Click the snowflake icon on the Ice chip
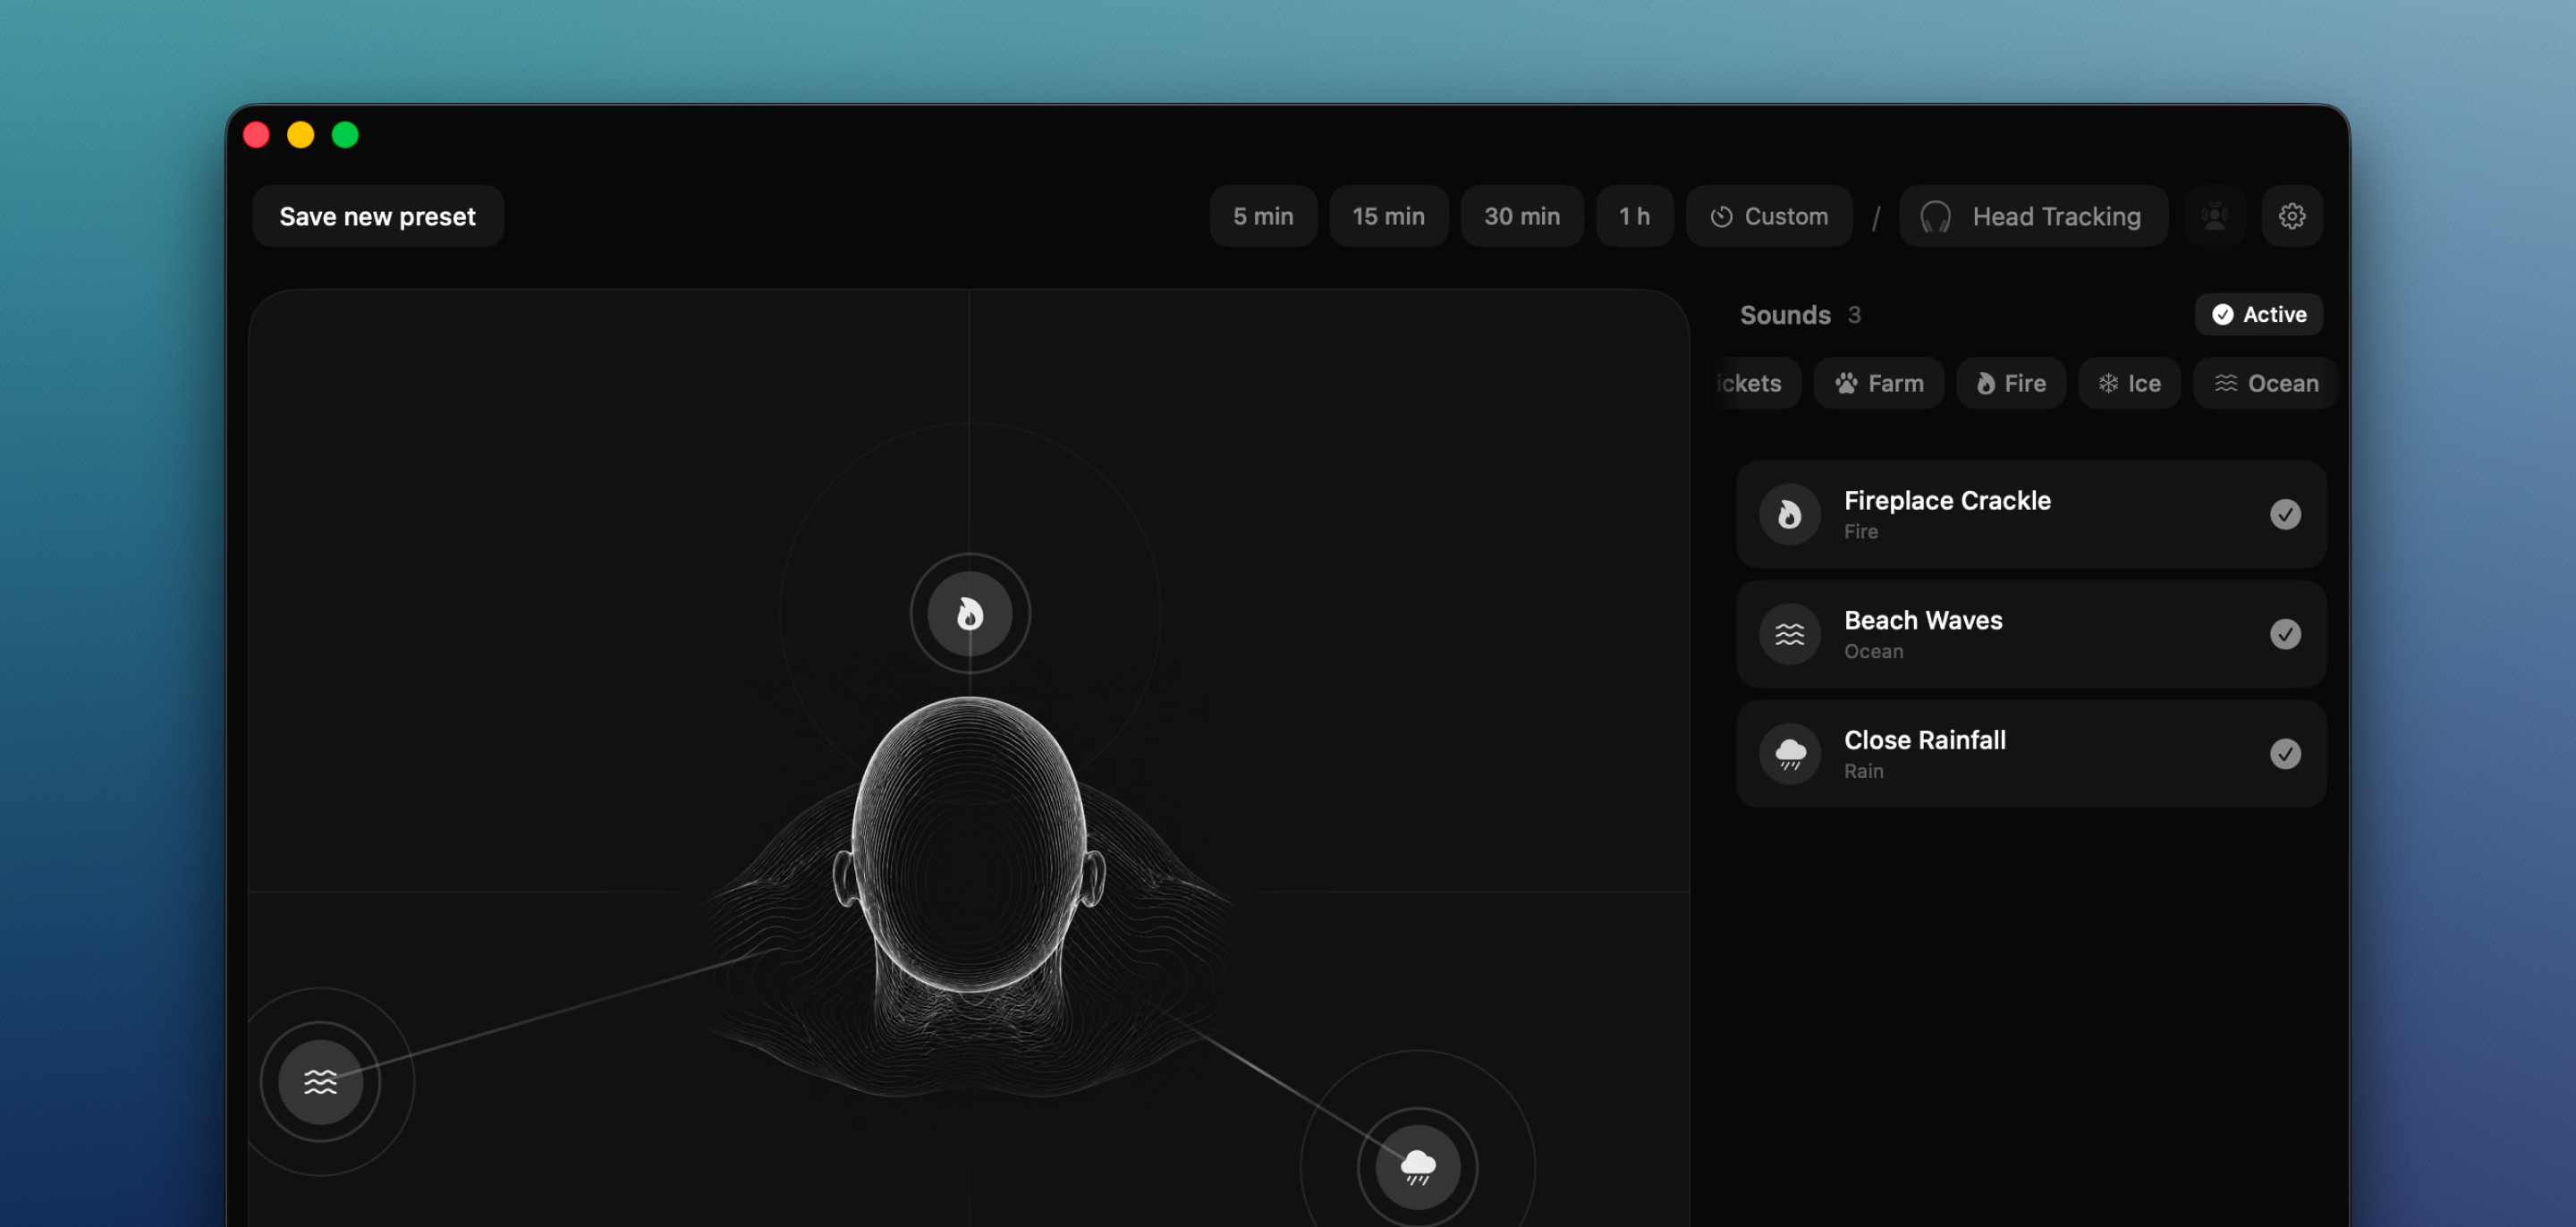2576x1227 pixels. (2108, 383)
